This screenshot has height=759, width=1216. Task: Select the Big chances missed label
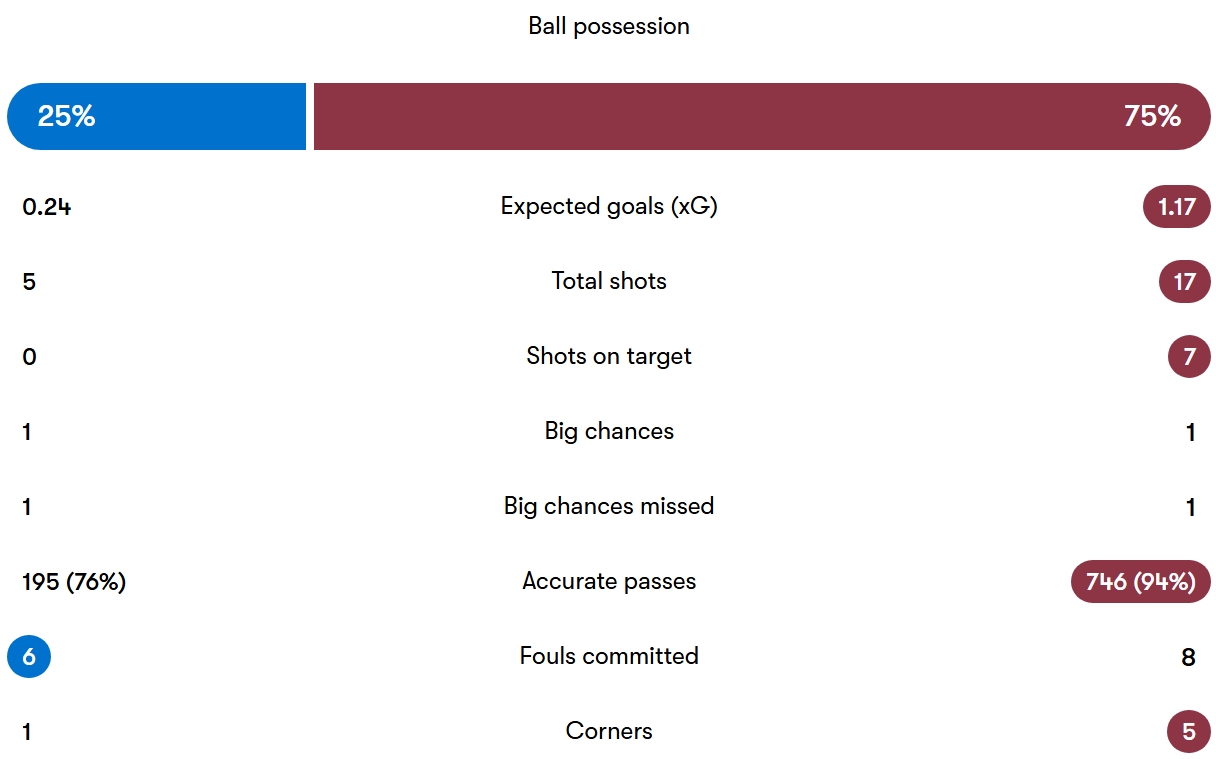click(609, 506)
